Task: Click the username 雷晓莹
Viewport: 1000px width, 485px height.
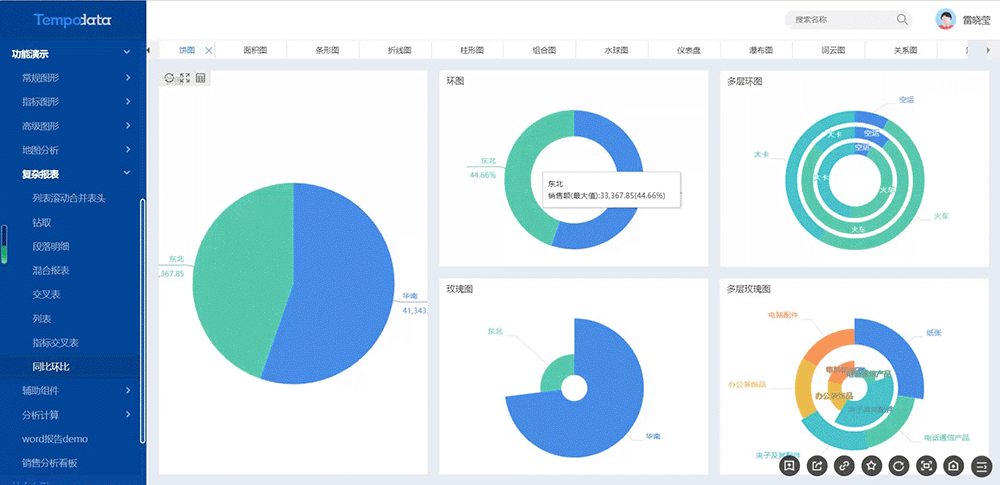Action: point(976,20)
